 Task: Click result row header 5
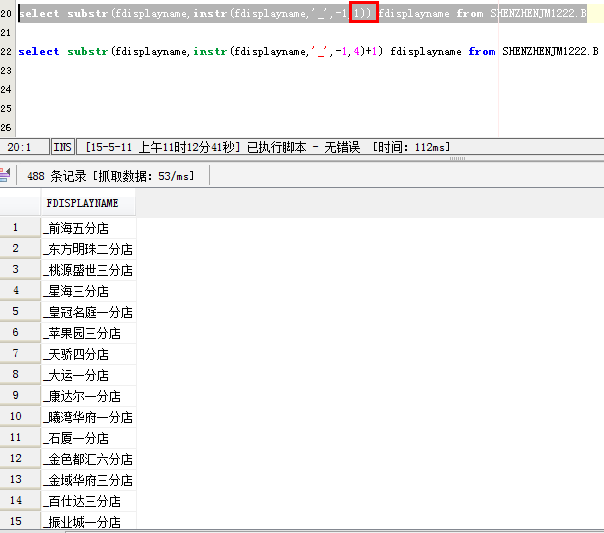click(x=20, y=312)
